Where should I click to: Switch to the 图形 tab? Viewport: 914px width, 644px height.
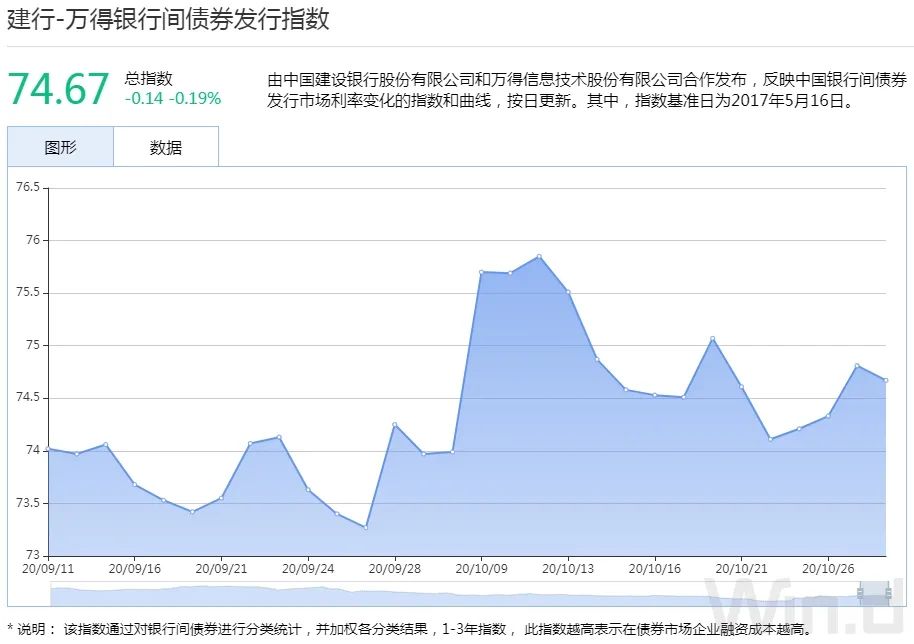coord(61,147)
